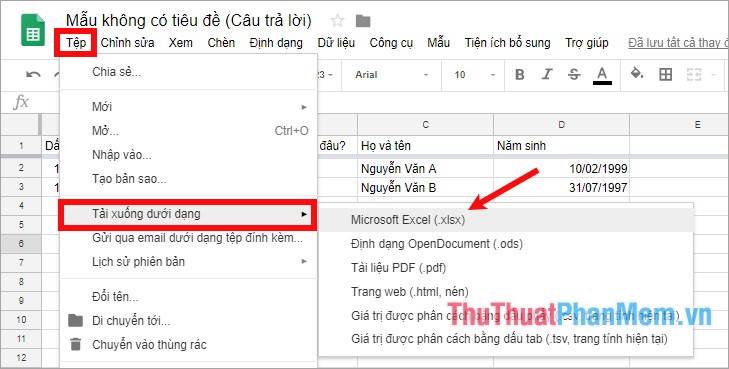Click the cell Nguyễn Văn A
This screenshot has height=369, width=729.
pos(425,169)
